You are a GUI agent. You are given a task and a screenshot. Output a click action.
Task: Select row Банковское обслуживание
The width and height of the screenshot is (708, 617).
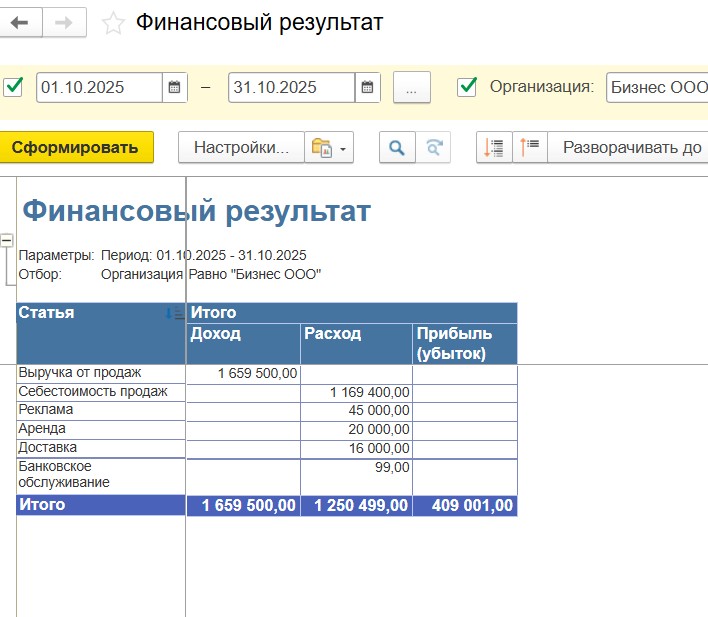point(101,475)
